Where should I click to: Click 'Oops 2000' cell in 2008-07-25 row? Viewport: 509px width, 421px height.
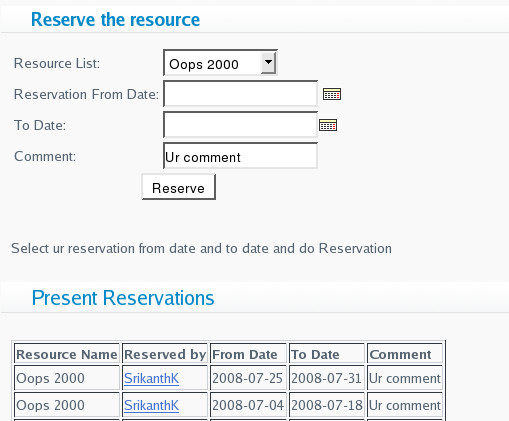(67, 378)
